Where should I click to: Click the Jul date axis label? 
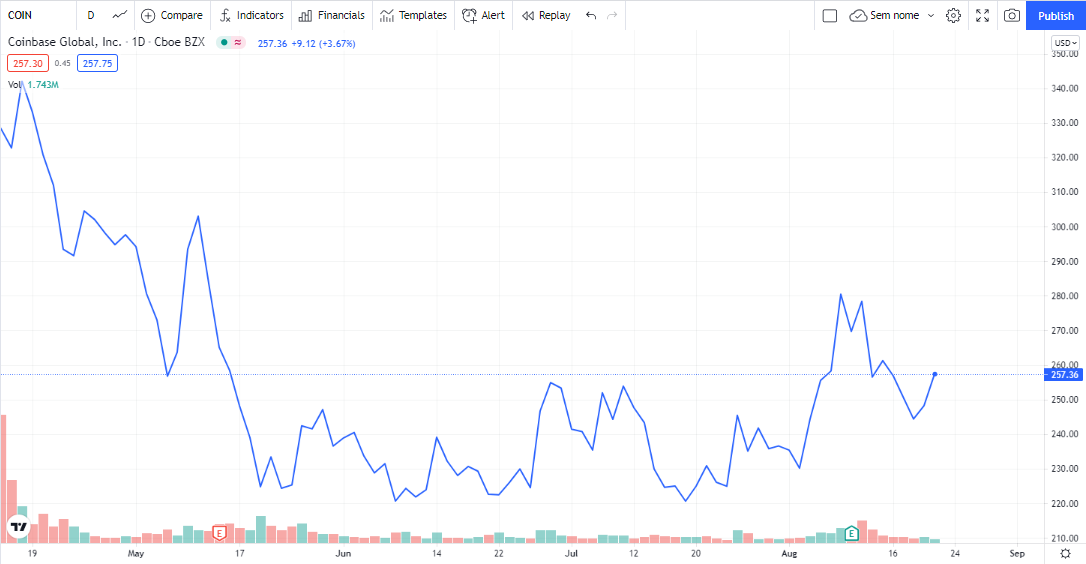click(x=571, y=553)
